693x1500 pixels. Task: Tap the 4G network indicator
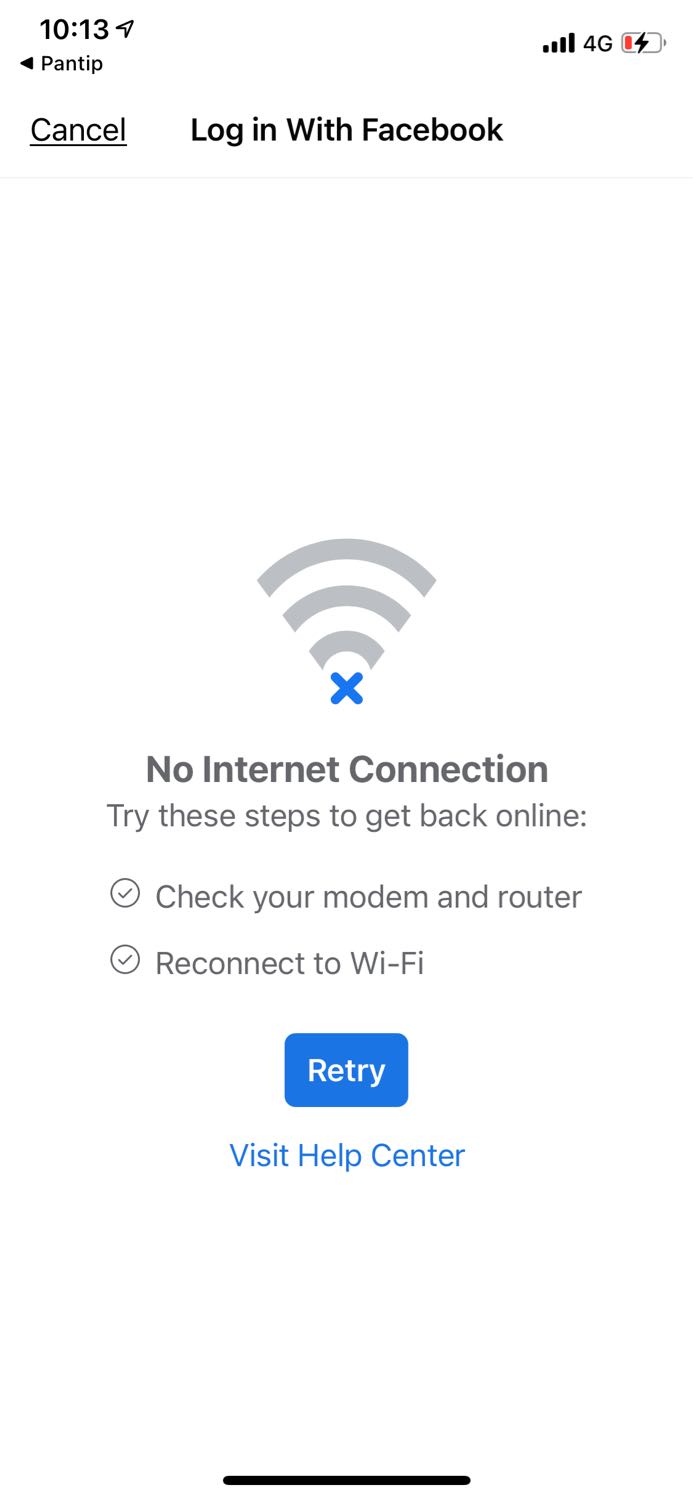point(598,43)
